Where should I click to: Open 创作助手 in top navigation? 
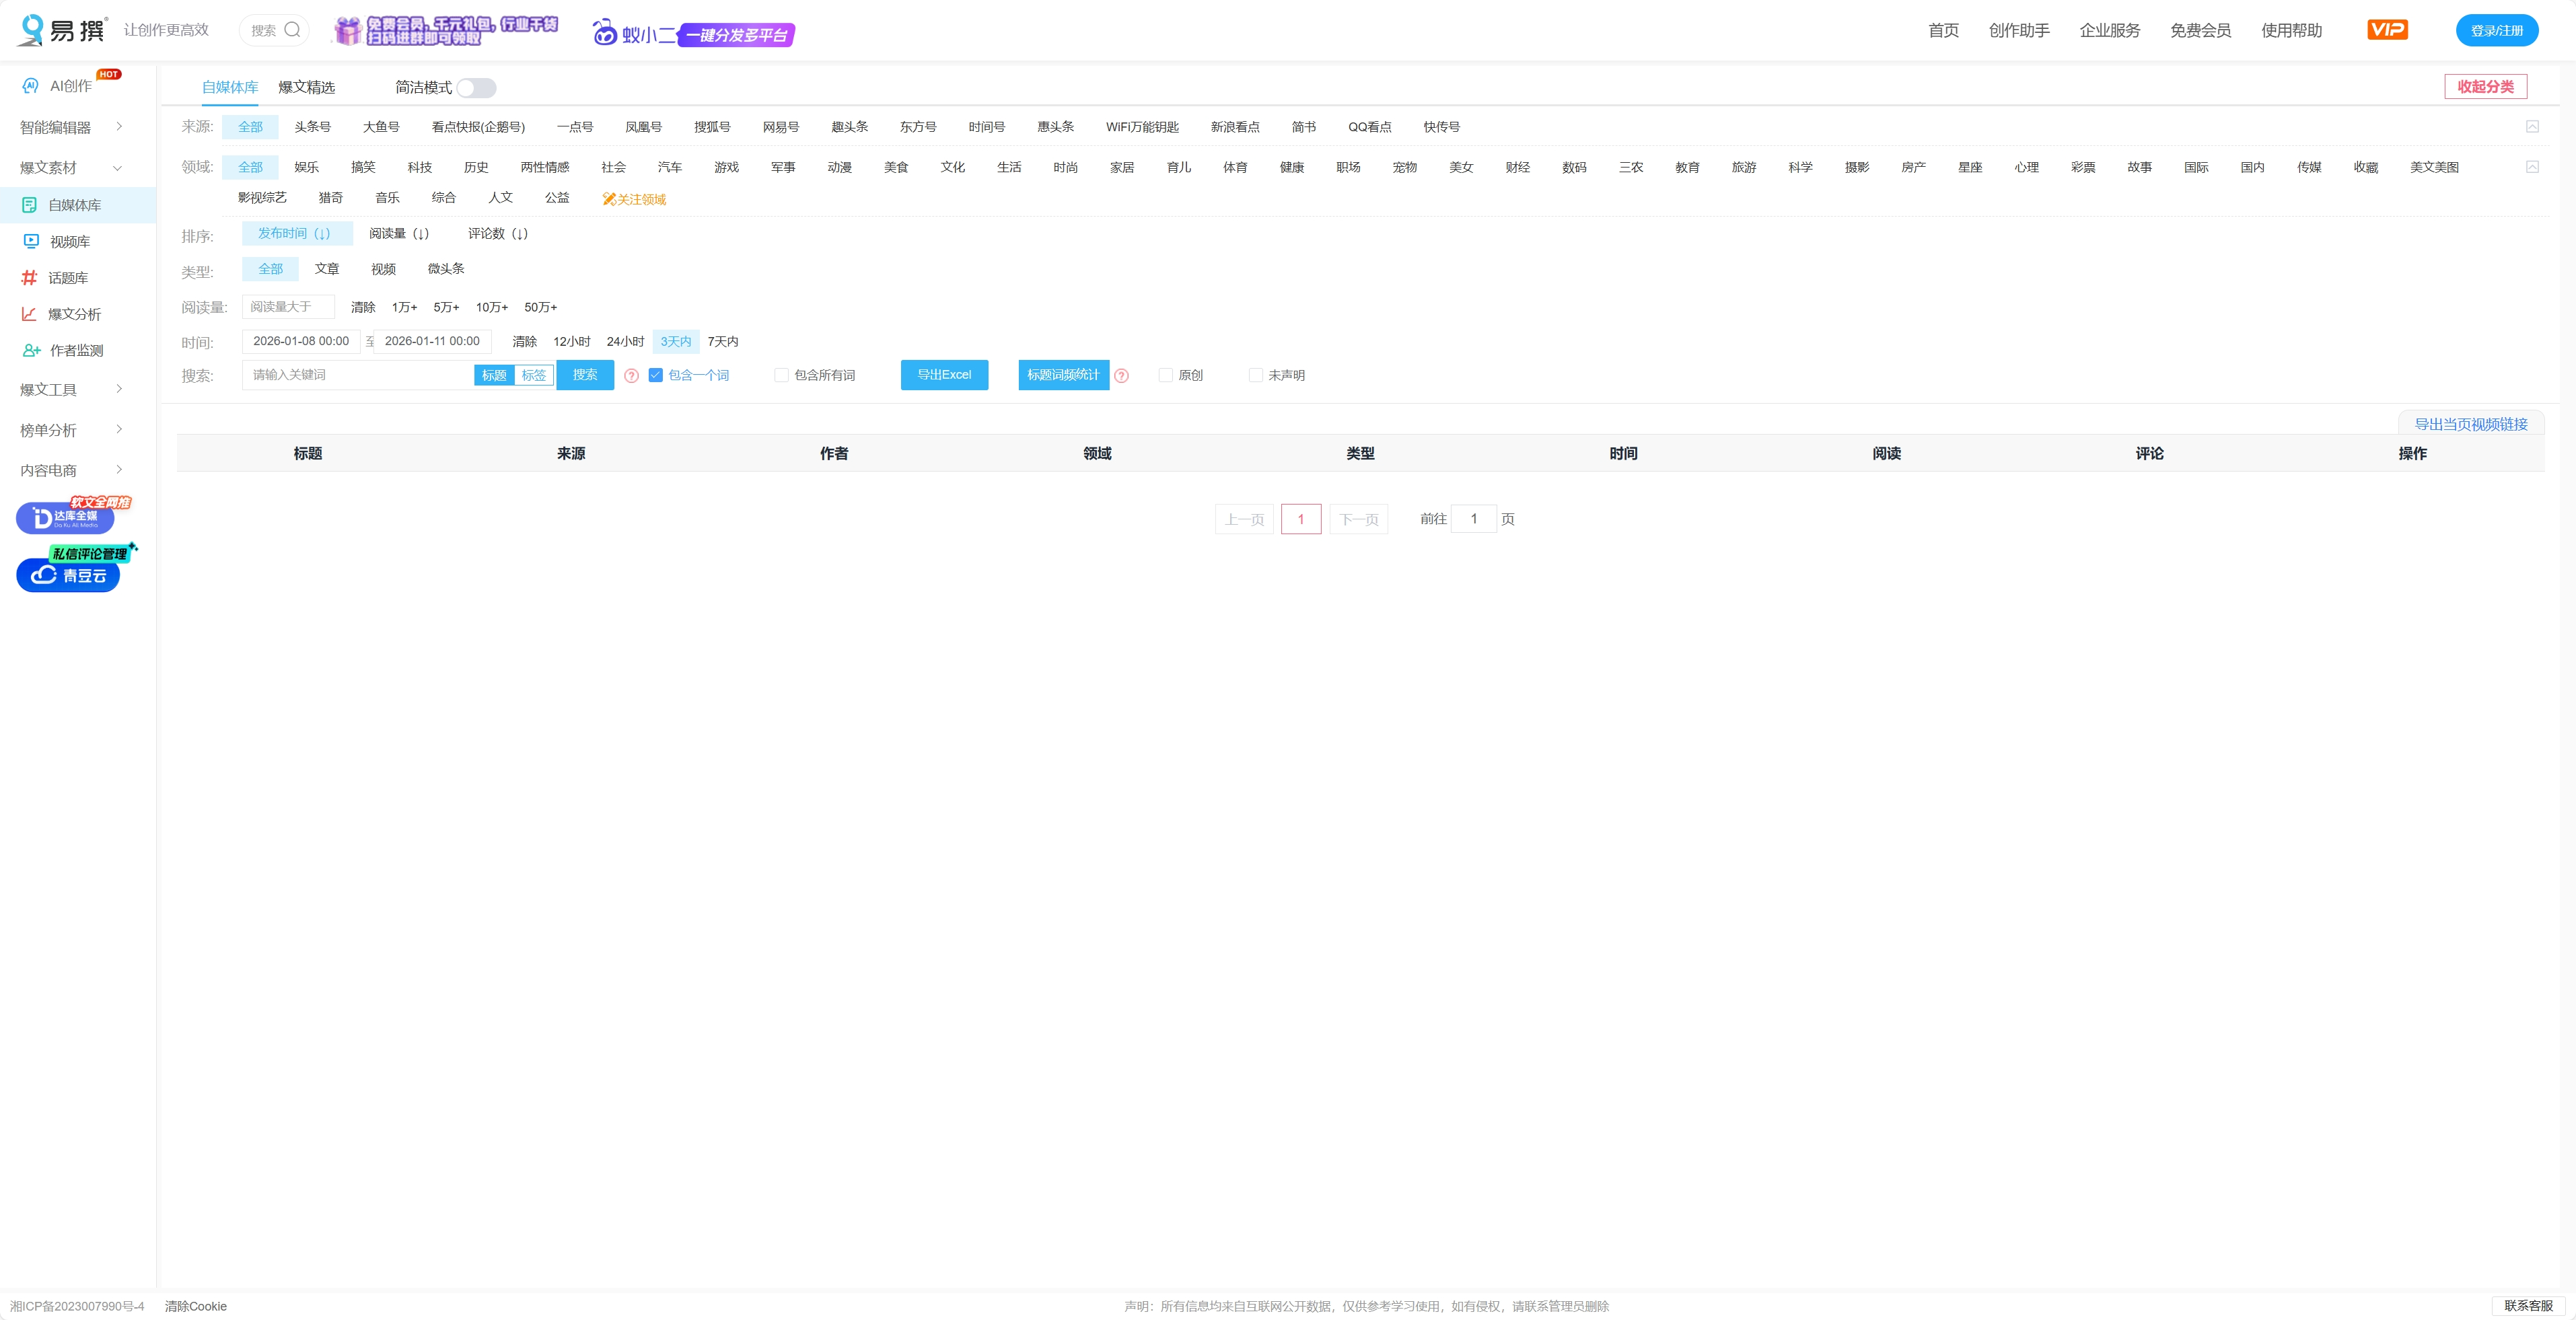coord(2018,30)
